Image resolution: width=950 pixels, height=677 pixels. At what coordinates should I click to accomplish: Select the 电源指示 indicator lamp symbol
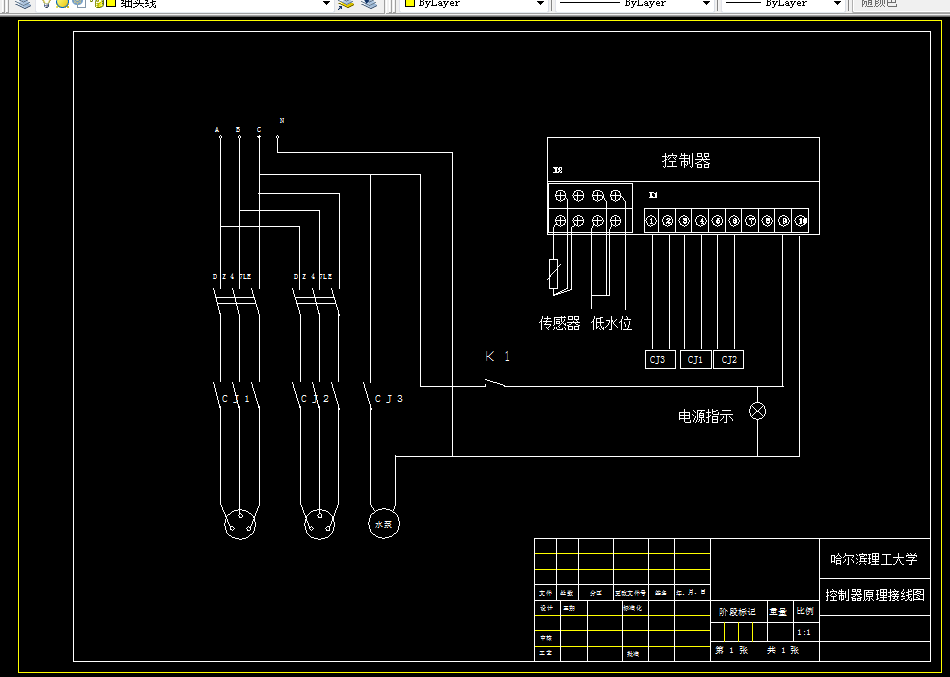tap(757, 410)
